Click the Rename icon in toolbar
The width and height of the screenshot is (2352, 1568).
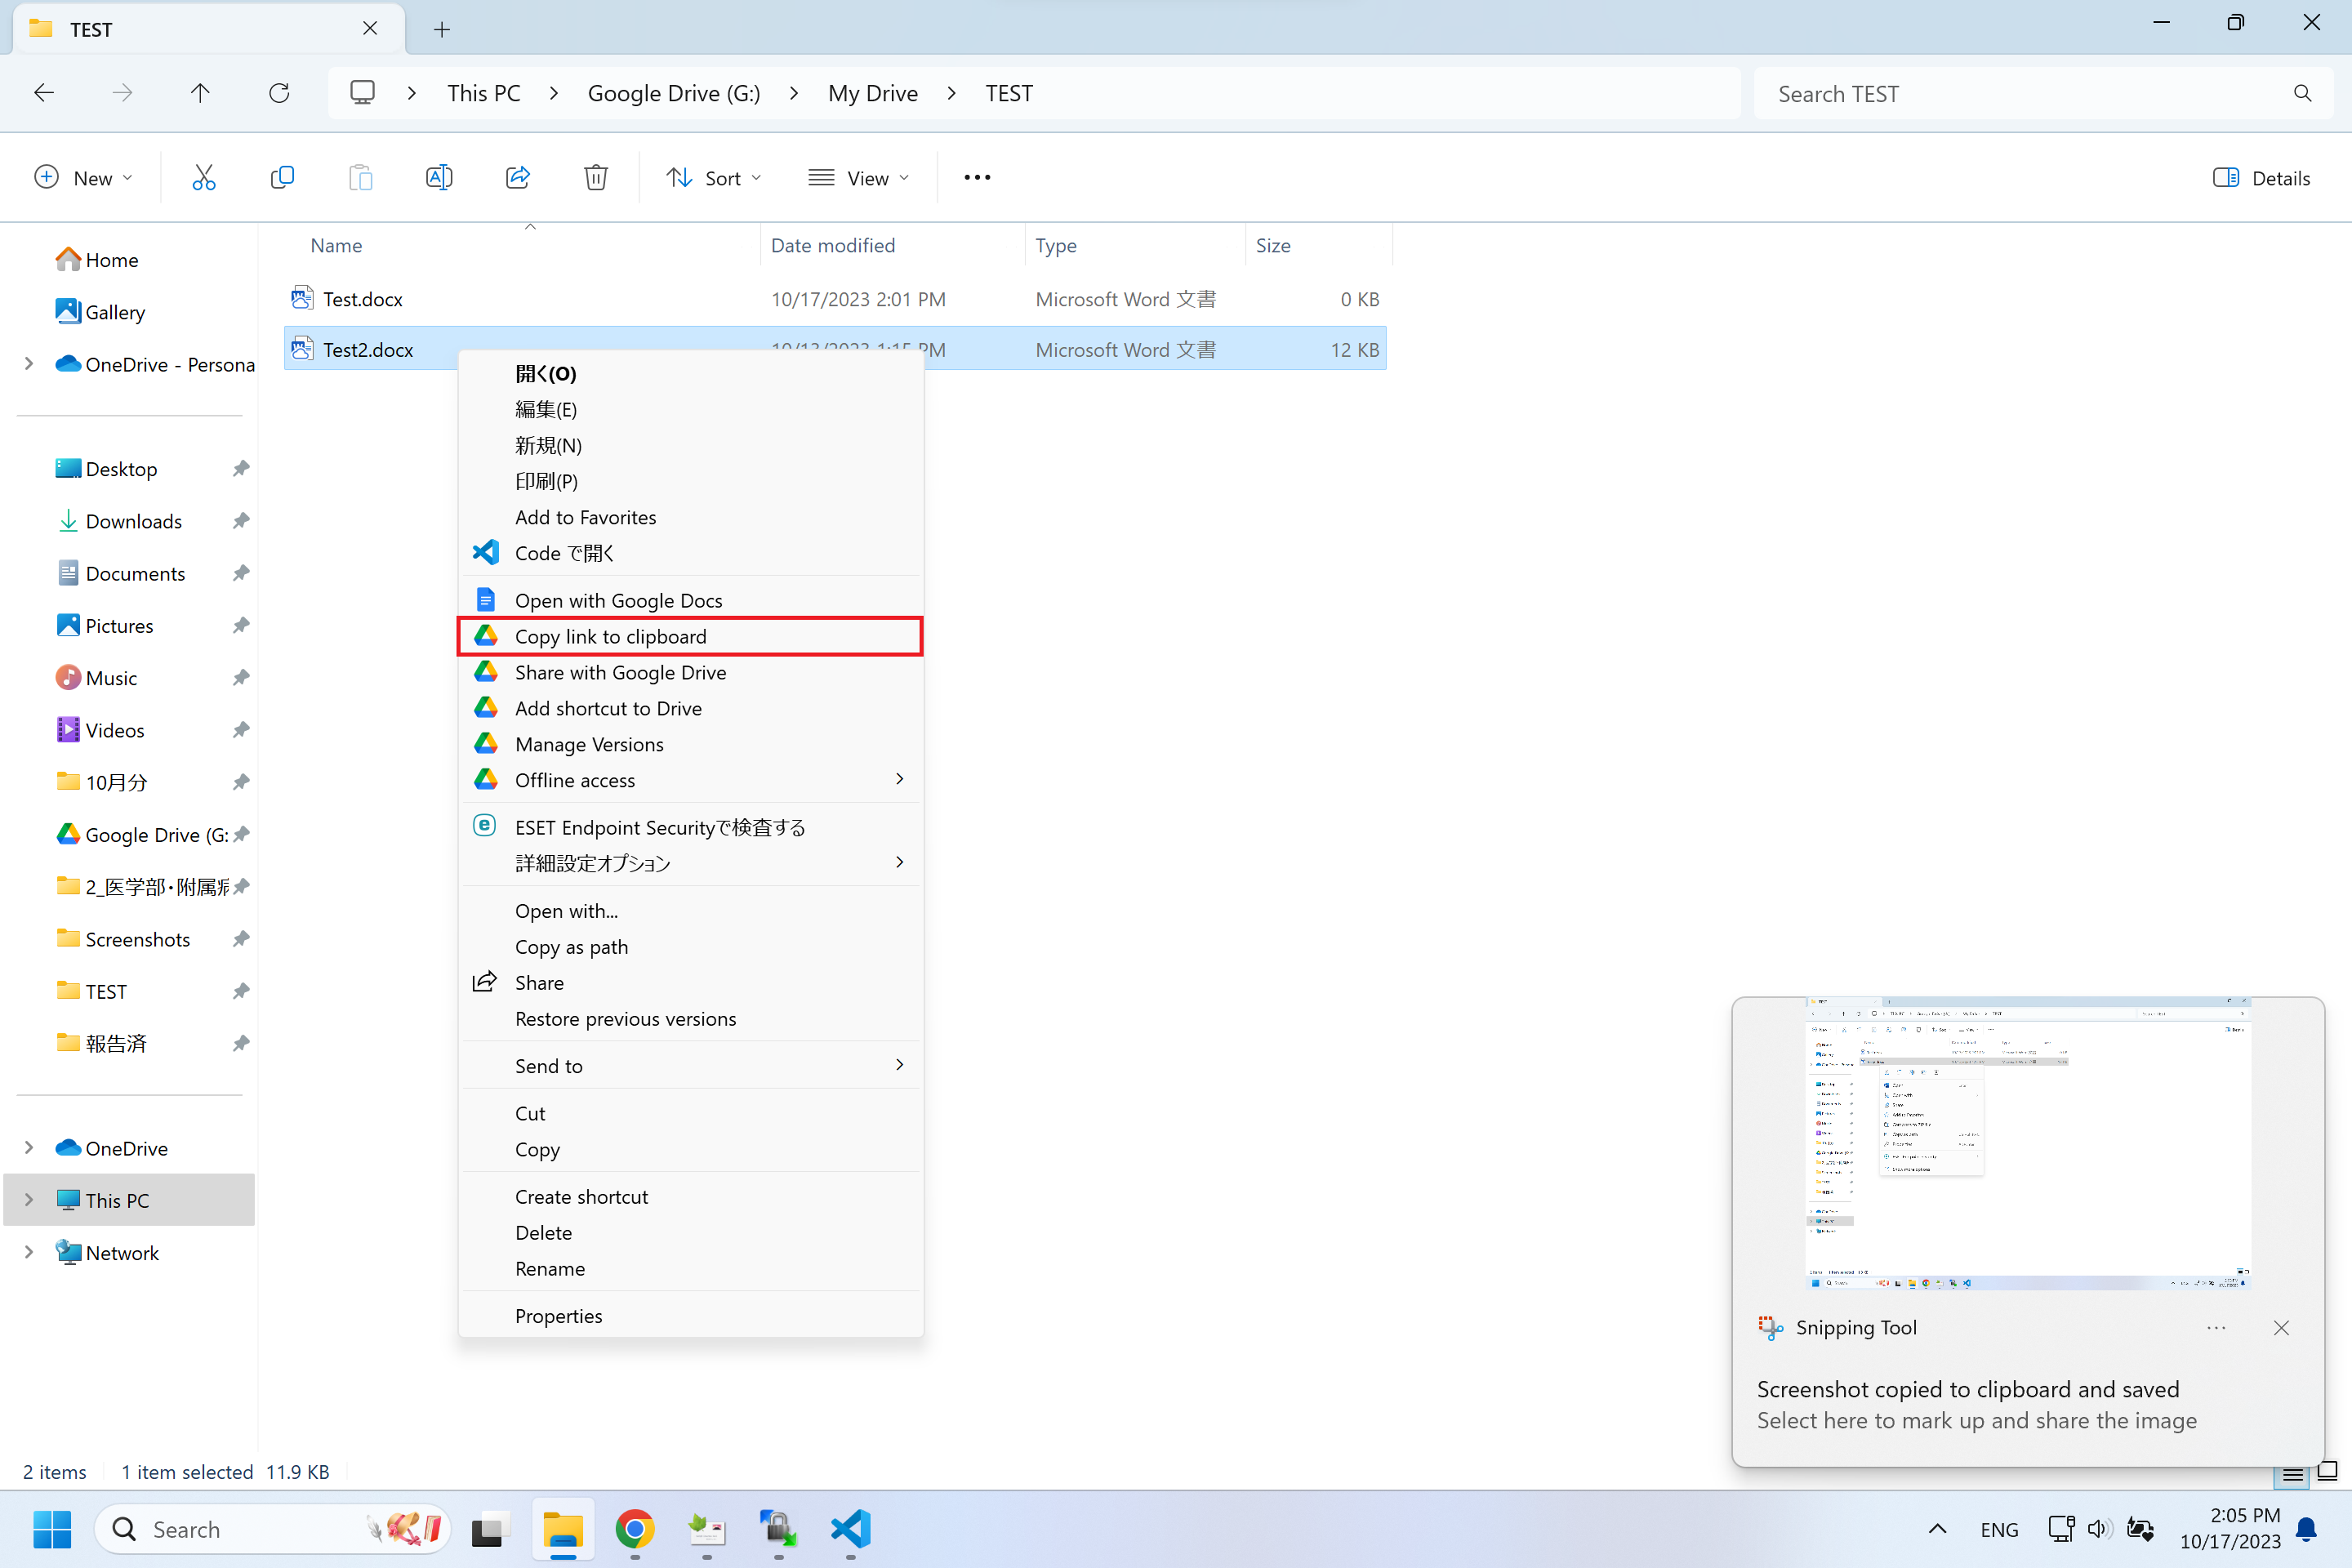439,178
